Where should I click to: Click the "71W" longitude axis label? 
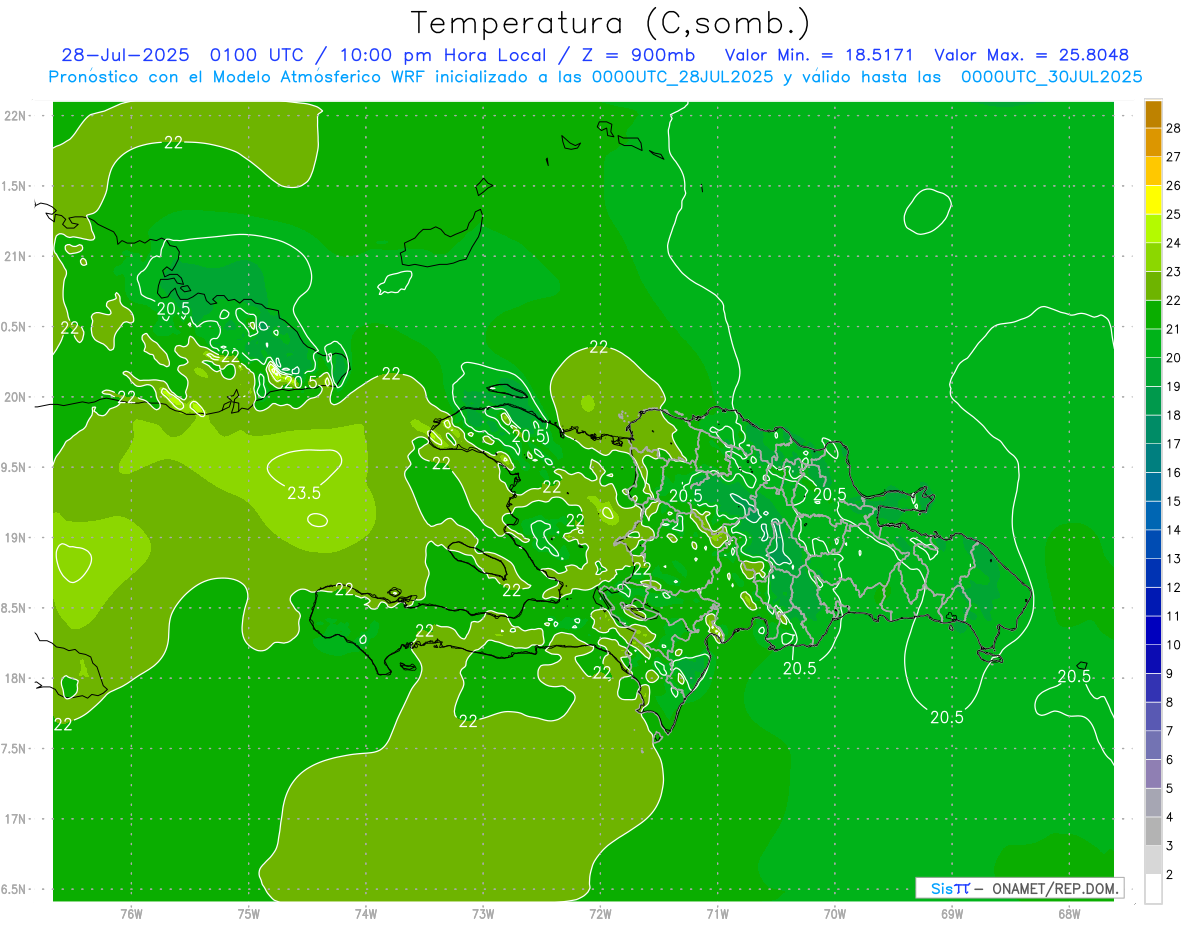(717, 914)
